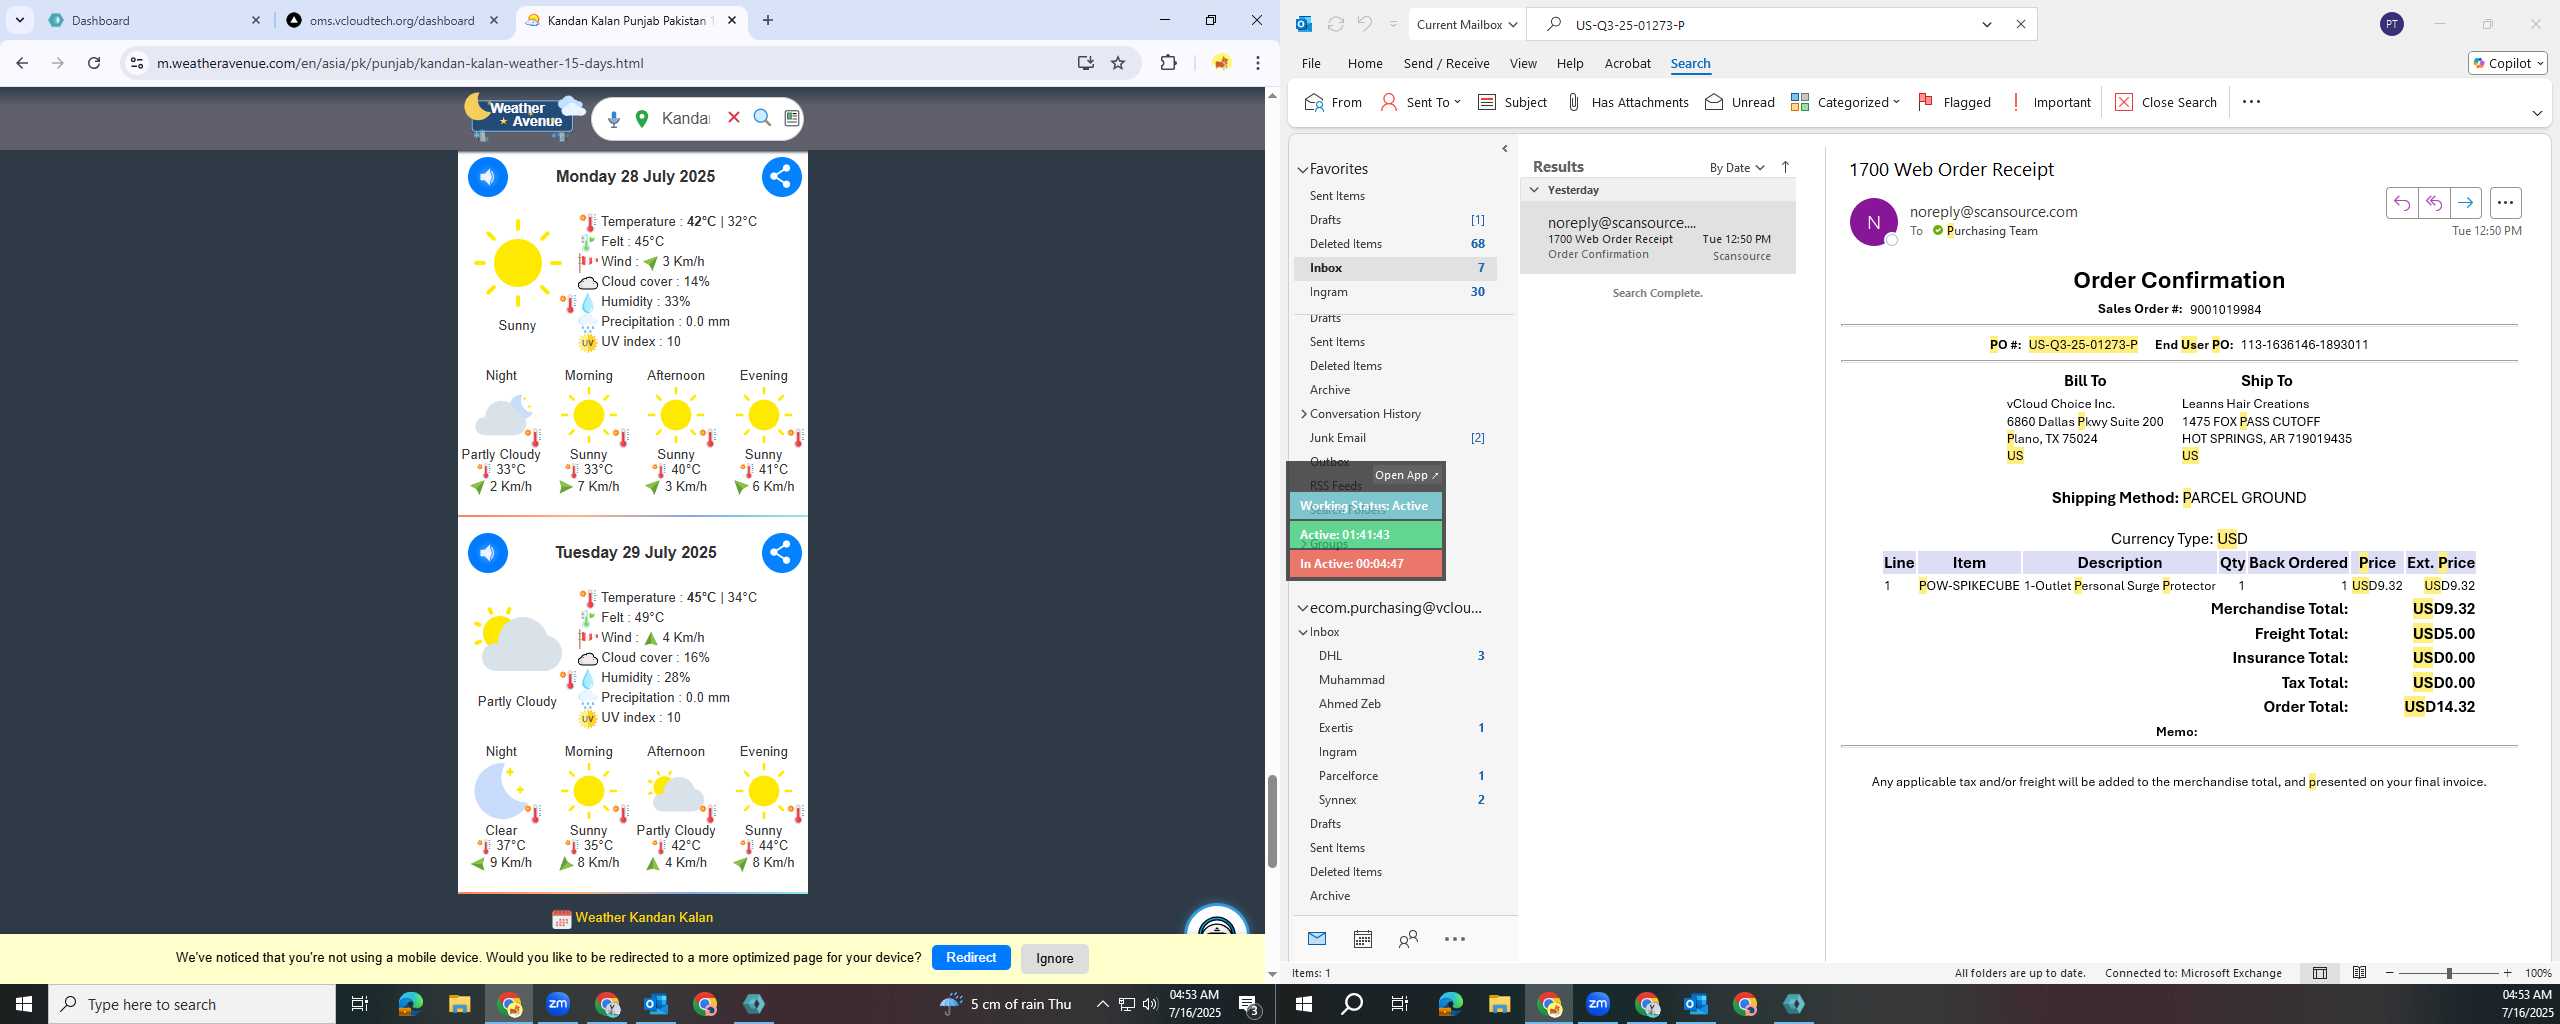The image size is (2560, 1024).
Task: Click the Chrome address bar URL
Action: coord(400,63)
